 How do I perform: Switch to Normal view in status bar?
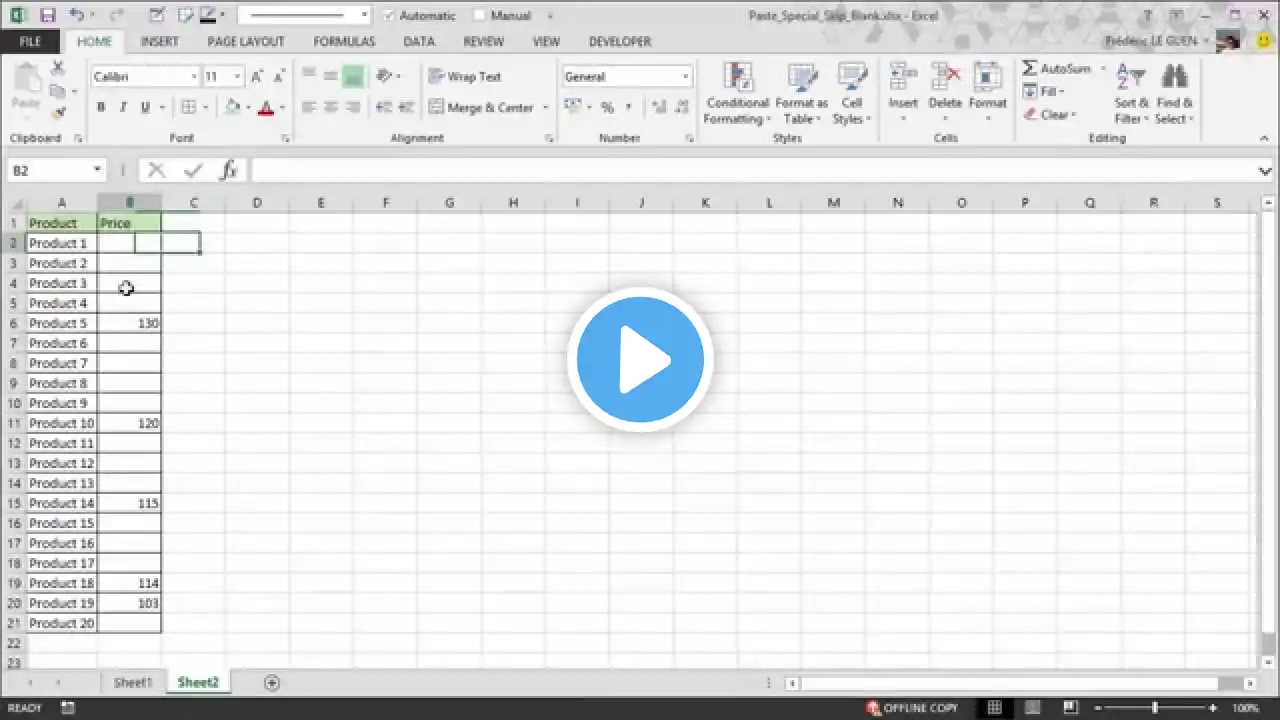994,708
